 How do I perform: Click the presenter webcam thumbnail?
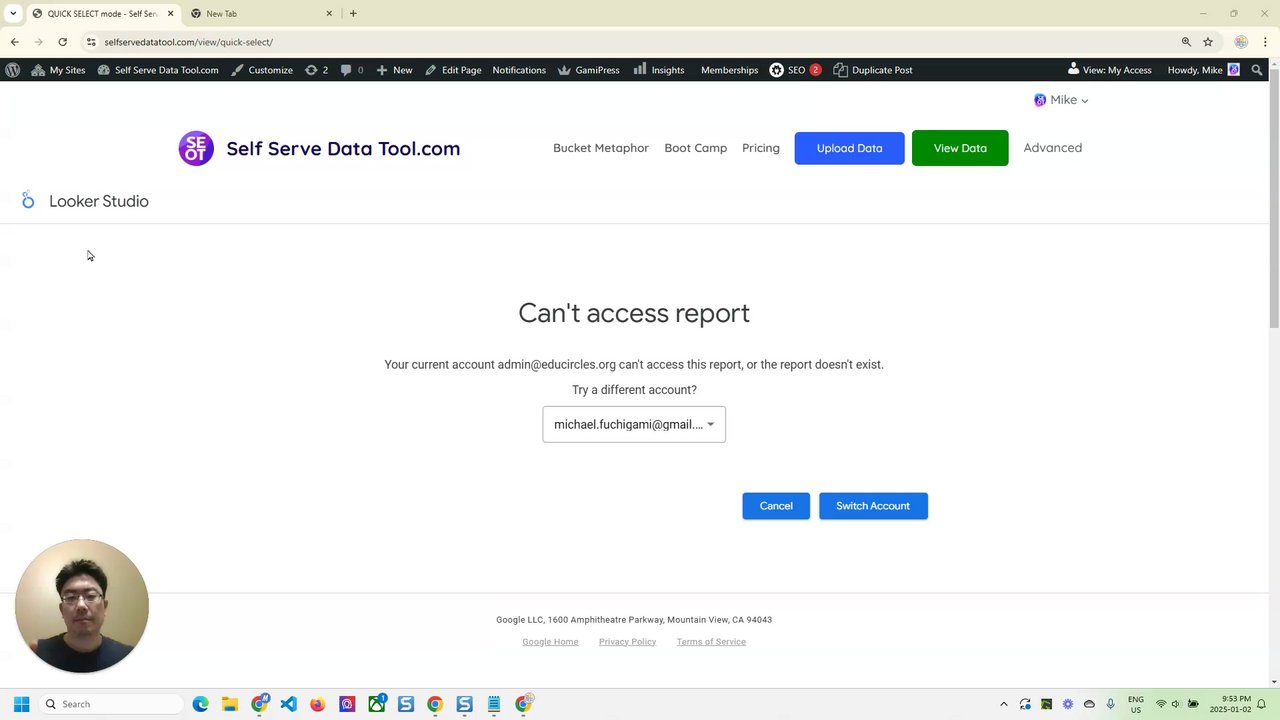82,606
